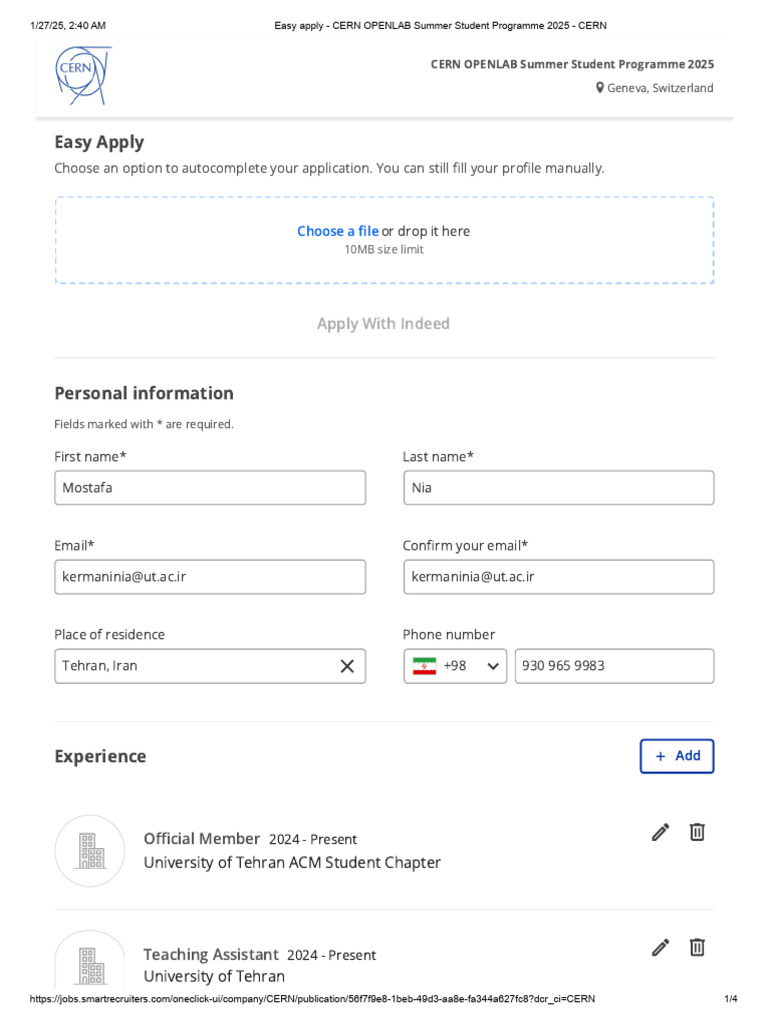Click the Choose a file link
The image size is (768, 1024).
point(338,231)
